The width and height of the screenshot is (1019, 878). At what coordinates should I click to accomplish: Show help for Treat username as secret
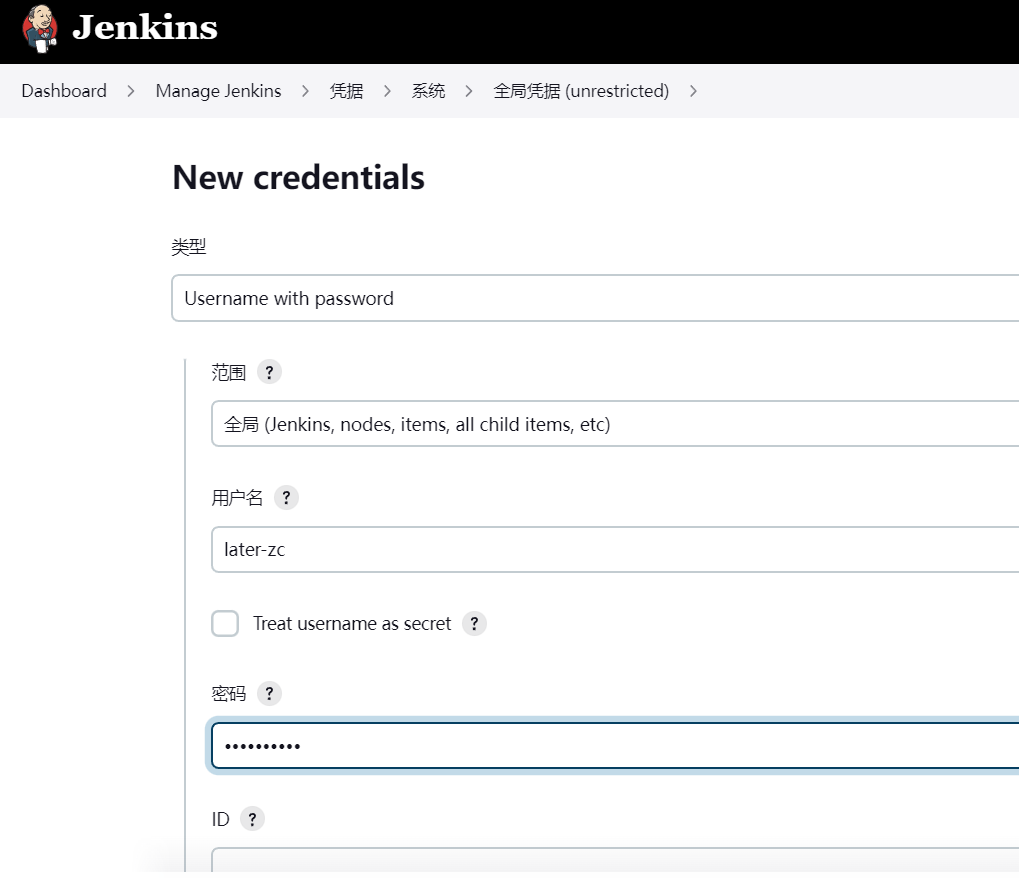tap(474, 623)
